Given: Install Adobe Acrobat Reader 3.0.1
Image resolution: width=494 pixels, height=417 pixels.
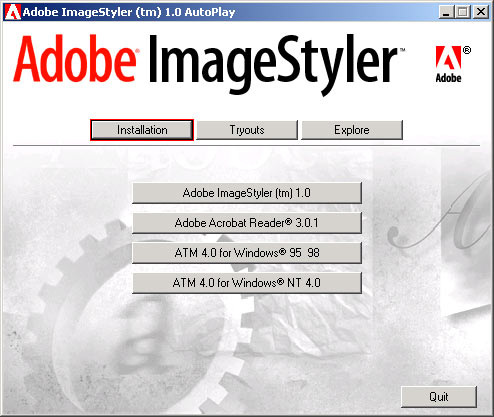Looking at the screenshot, I should (x=247, y=223).
